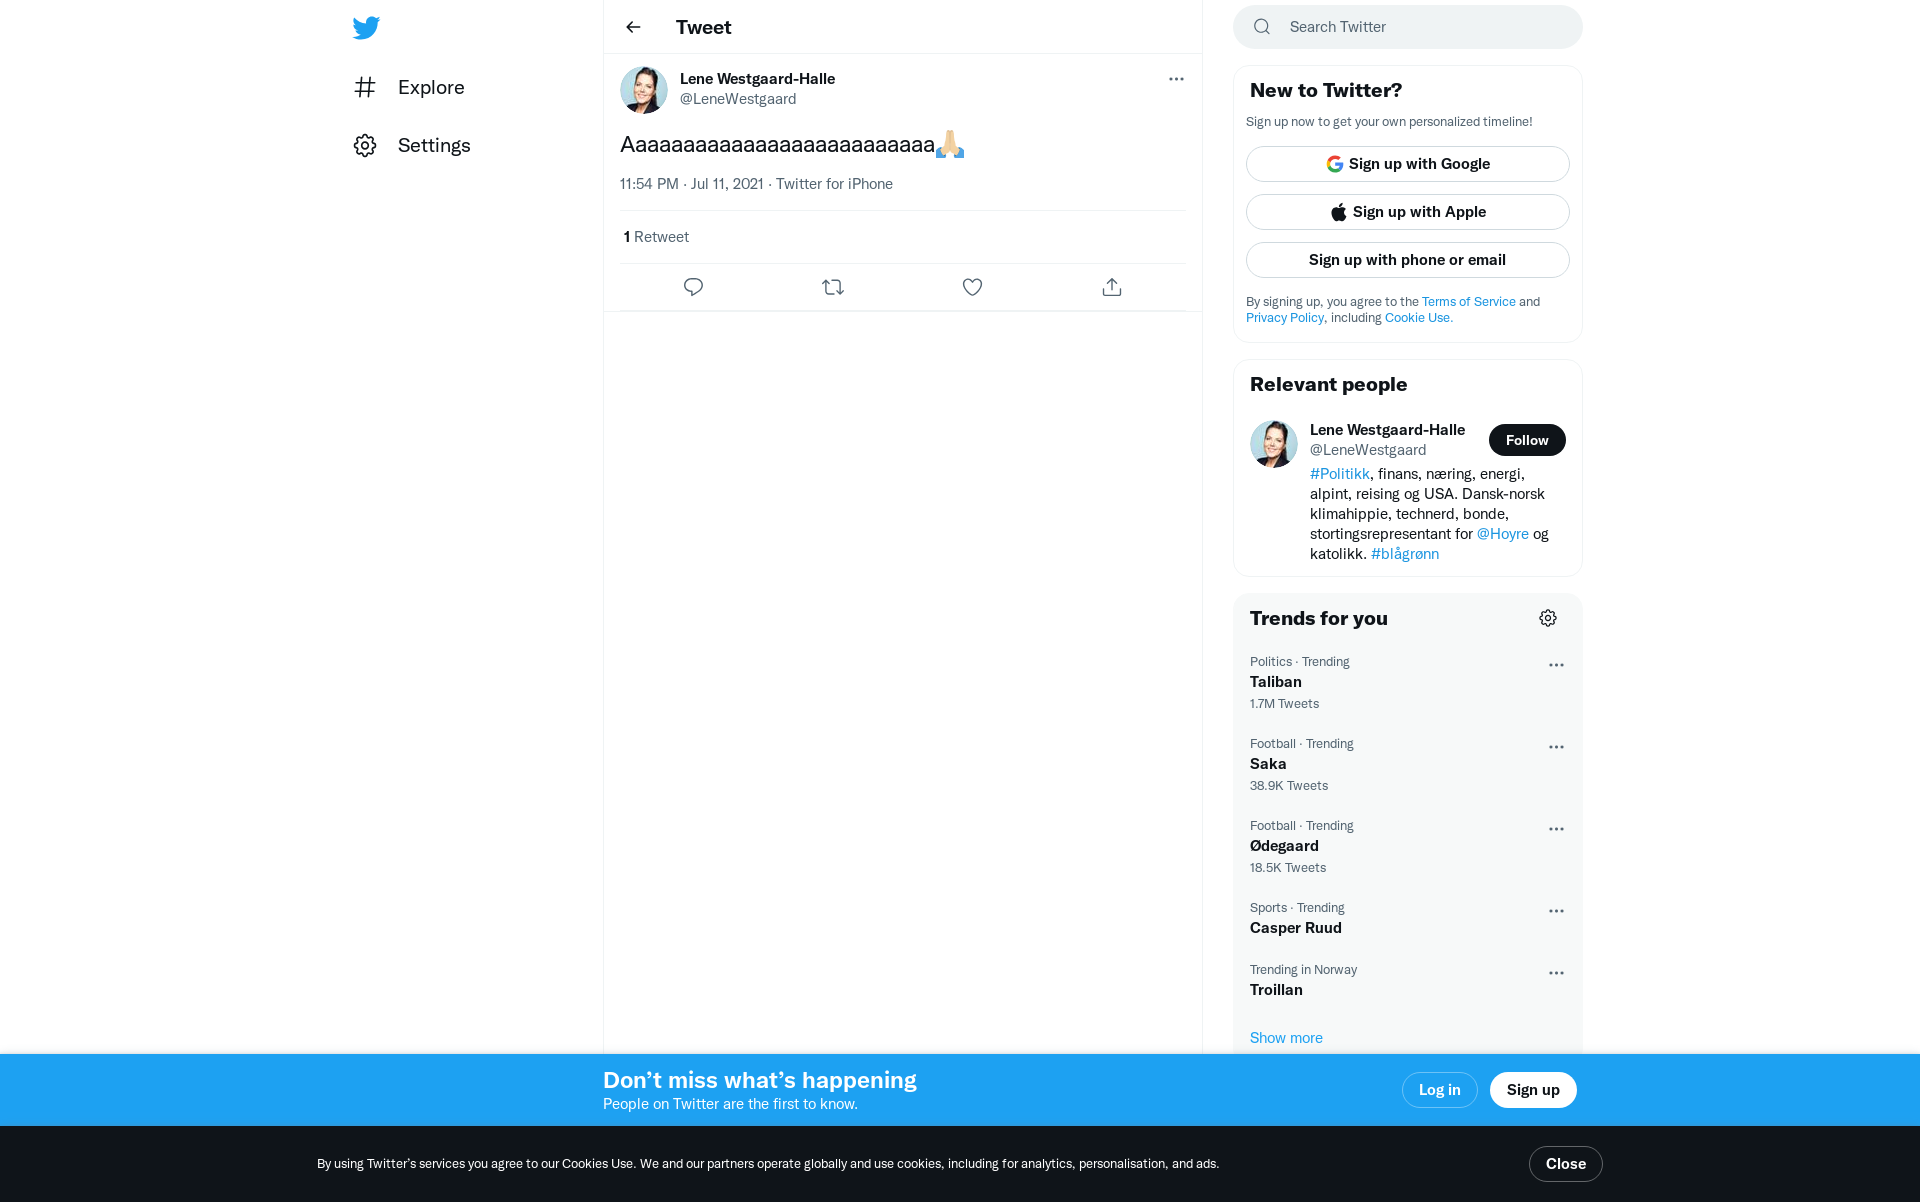
Task: Open Settings in the sidebar
Action: click(412, 145)
